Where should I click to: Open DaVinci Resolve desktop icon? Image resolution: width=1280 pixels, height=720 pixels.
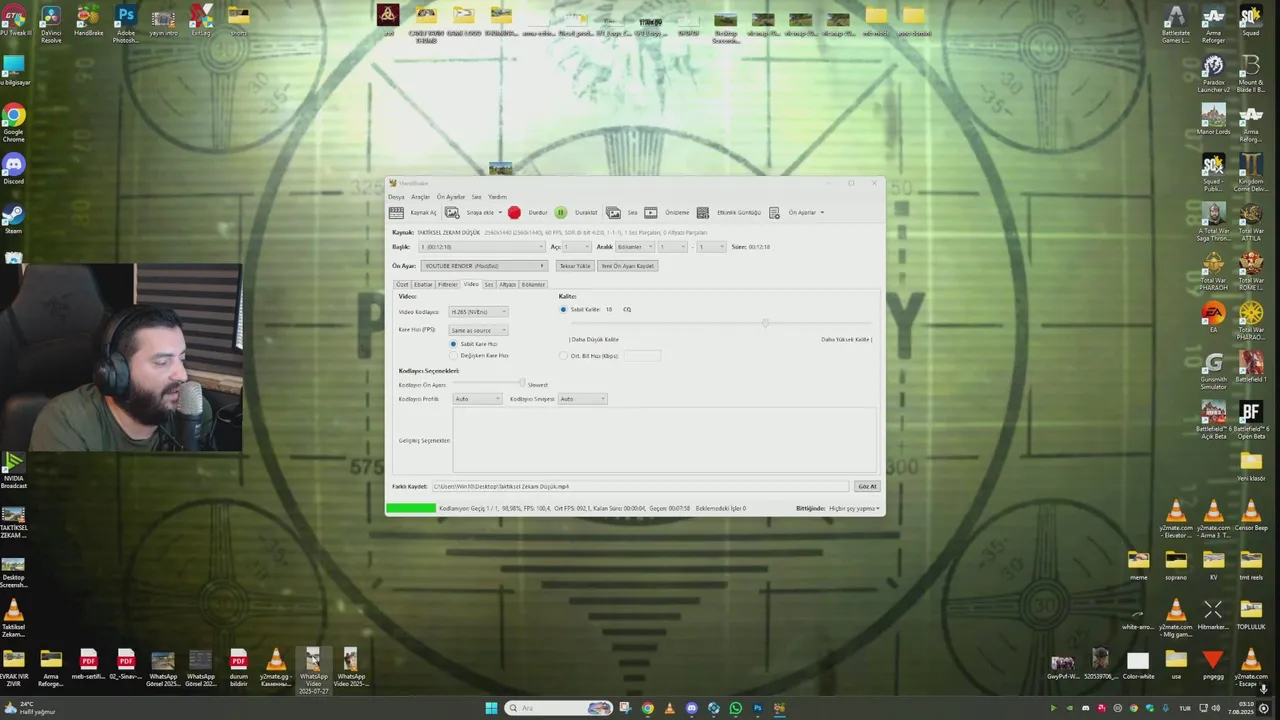click(x=51, y=22)
